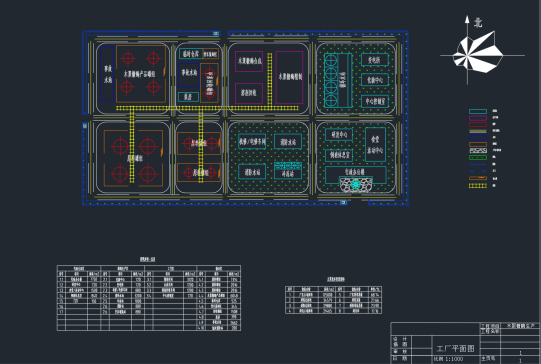Click the top boundary gate marker
The image size is (541, 364).
[216, 33]
